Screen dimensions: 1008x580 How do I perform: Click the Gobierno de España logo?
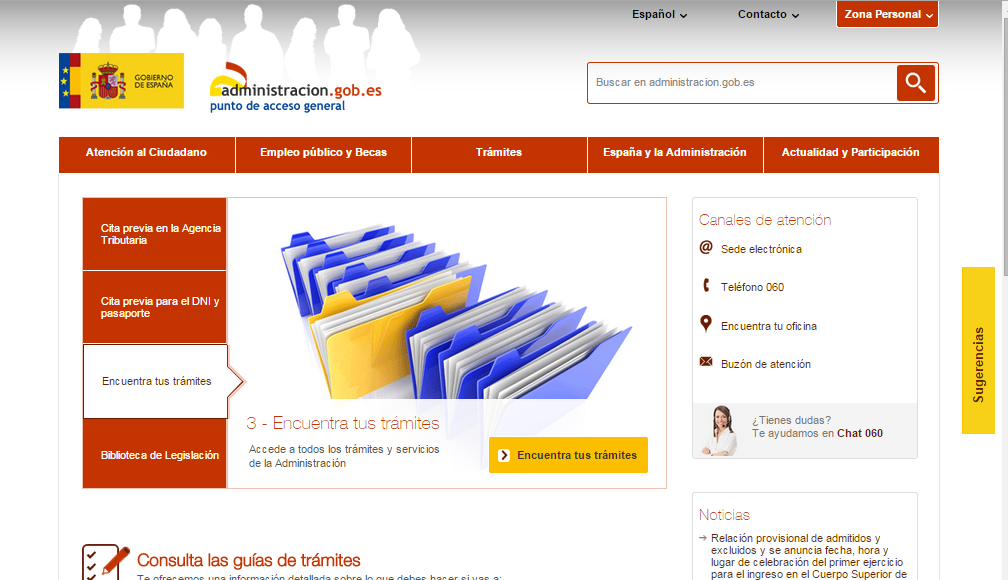(x=121, y=81)
